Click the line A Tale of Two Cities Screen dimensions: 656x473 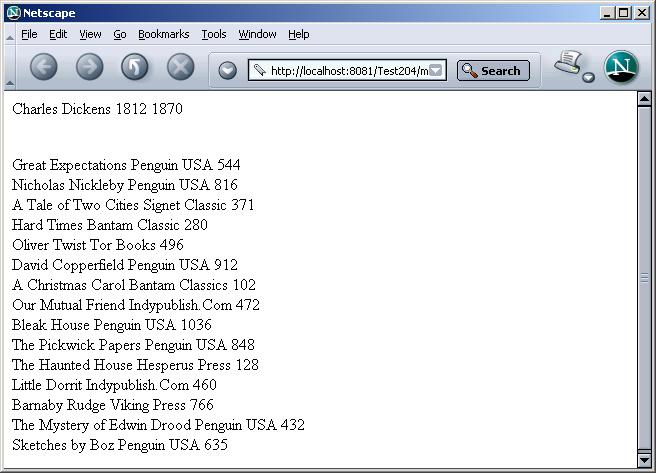pyautogui.click(x=133, y=205)
